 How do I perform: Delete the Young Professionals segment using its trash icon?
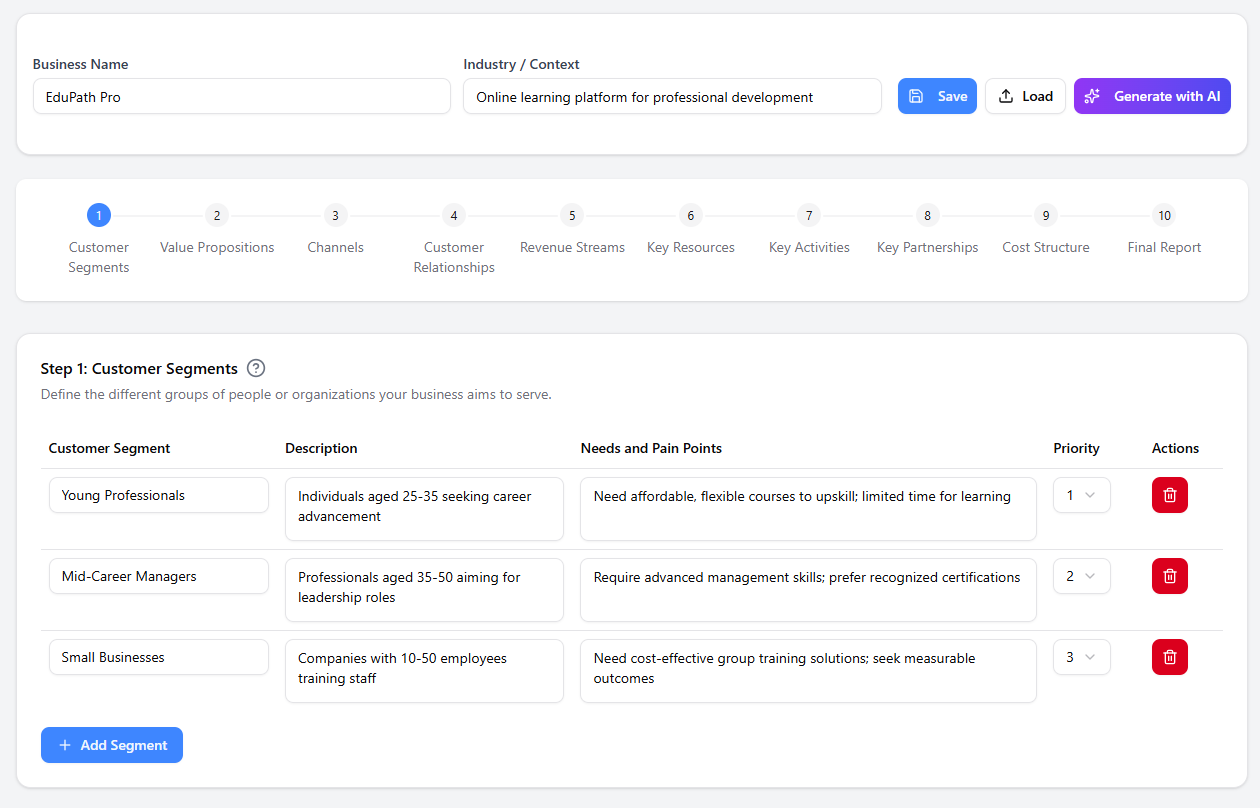coord(1169,494)
